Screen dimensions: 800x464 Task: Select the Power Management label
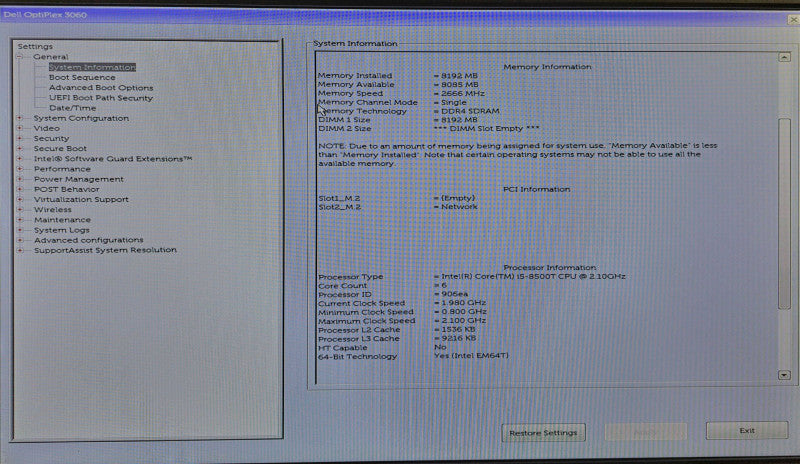[x=79, y=179]
